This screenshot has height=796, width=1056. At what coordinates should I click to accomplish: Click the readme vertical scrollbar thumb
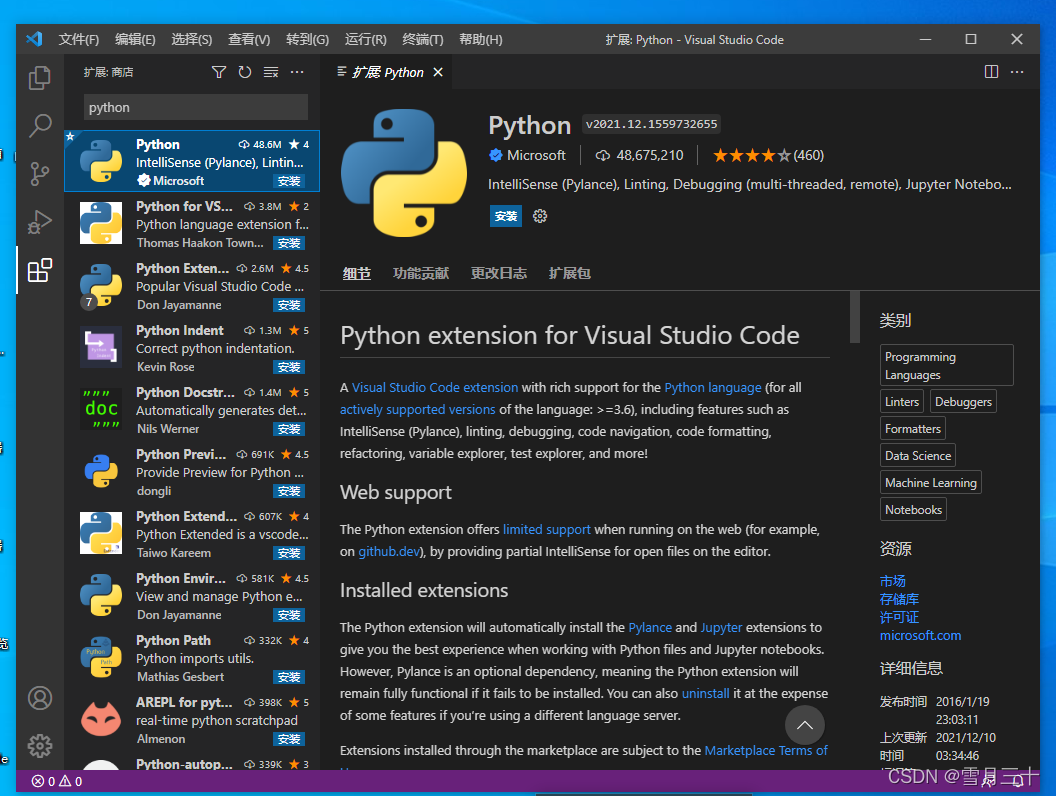pos(855,317)
